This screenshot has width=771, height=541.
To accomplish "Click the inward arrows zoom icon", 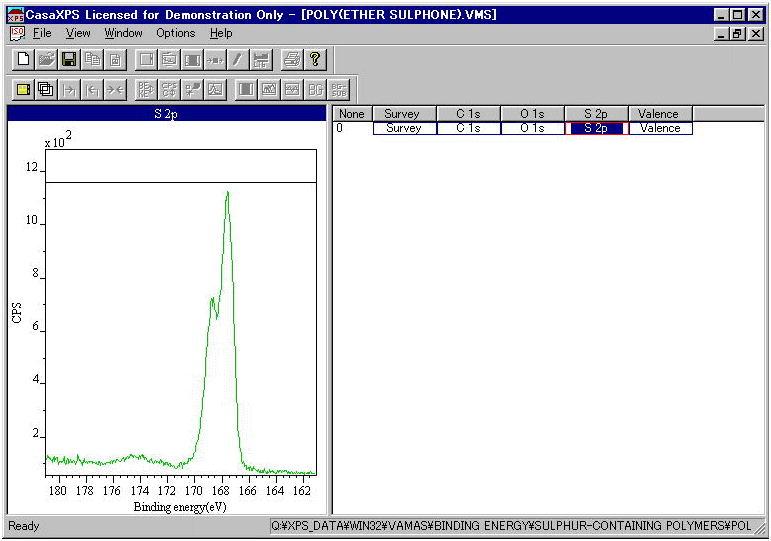I will pos(116,90).
